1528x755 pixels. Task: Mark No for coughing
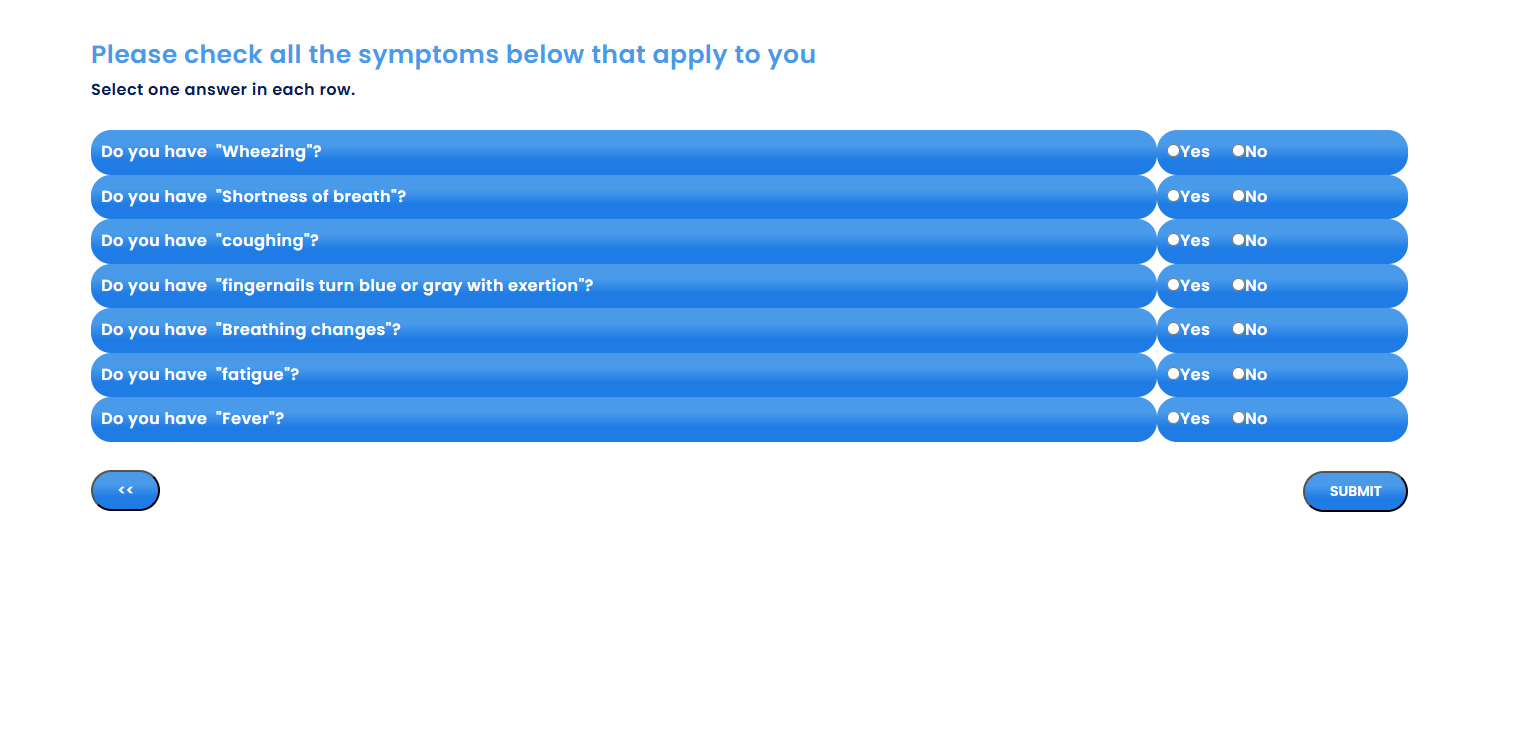[x=1238, y=240]
